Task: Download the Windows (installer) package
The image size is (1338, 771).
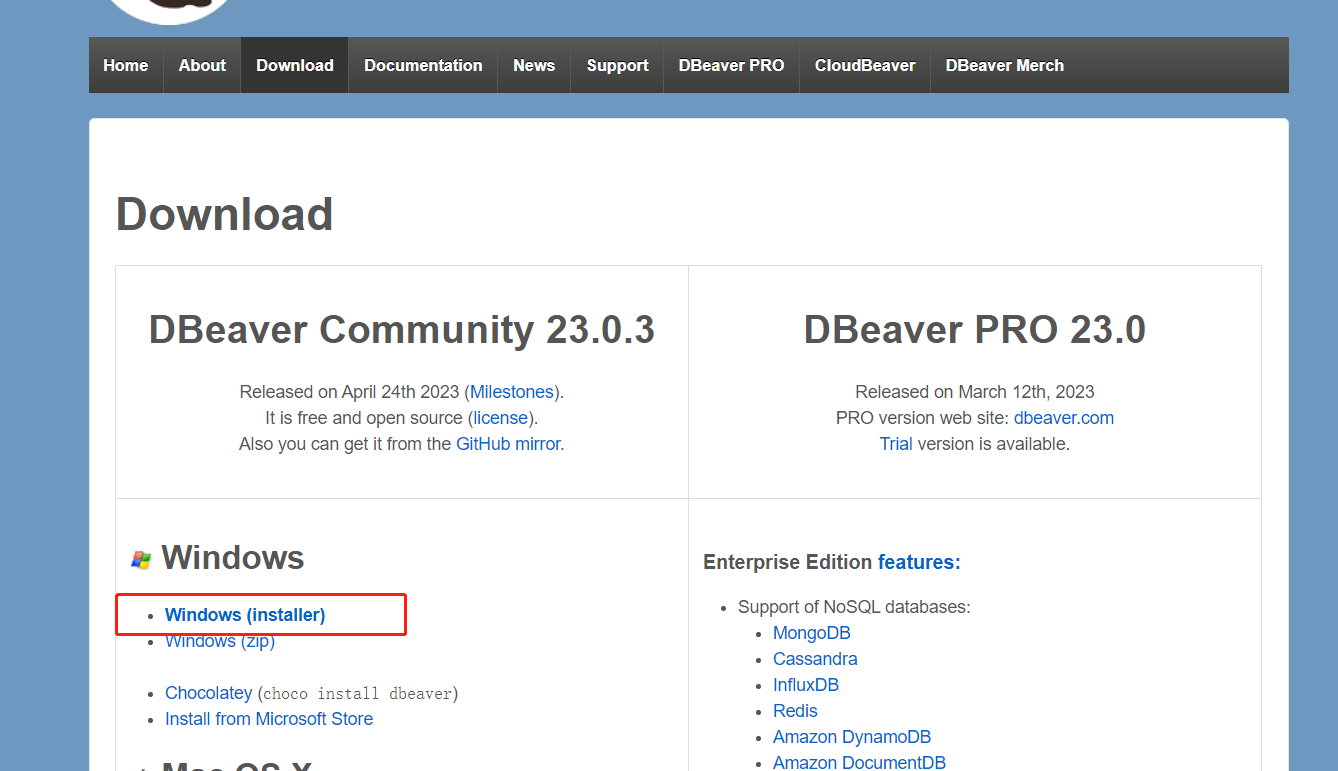Action: [245, 615]
